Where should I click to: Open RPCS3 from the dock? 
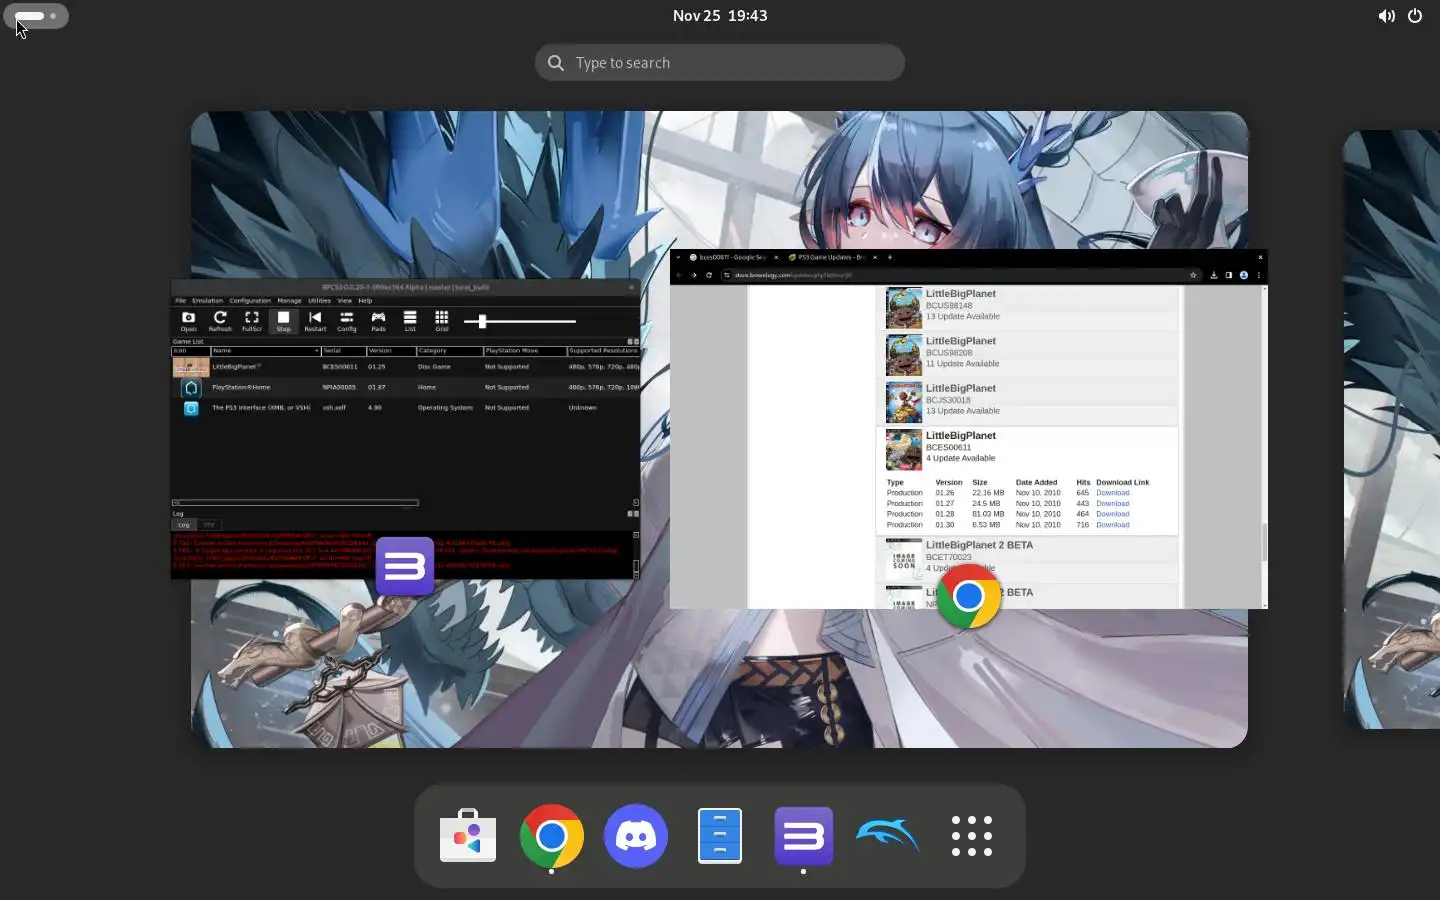pyautogui.click(x=804, y=835)
